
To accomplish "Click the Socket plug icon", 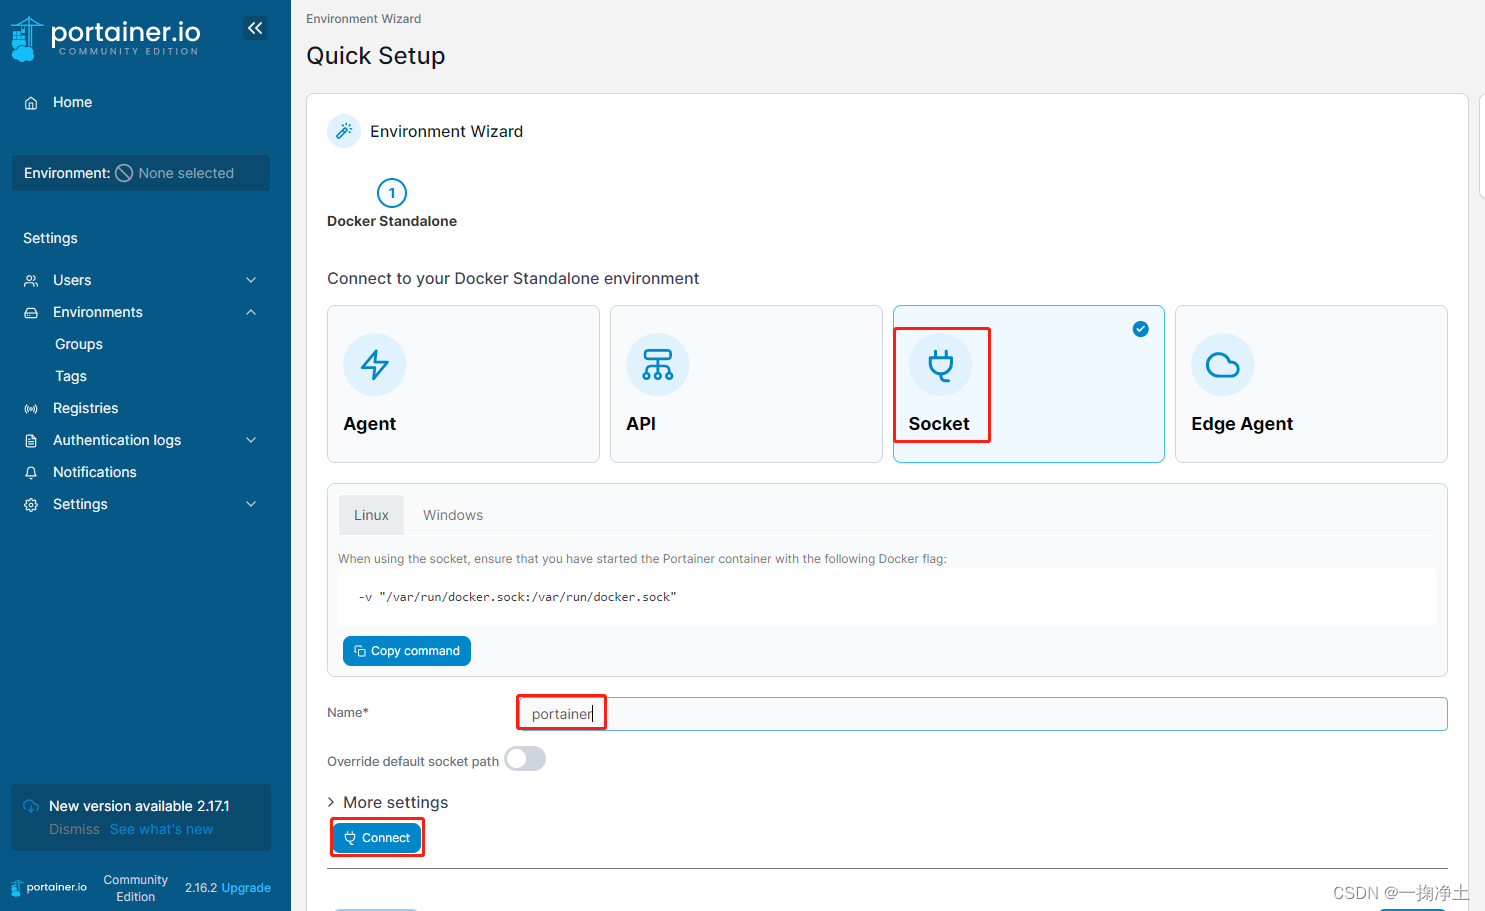I will point(941,364).
